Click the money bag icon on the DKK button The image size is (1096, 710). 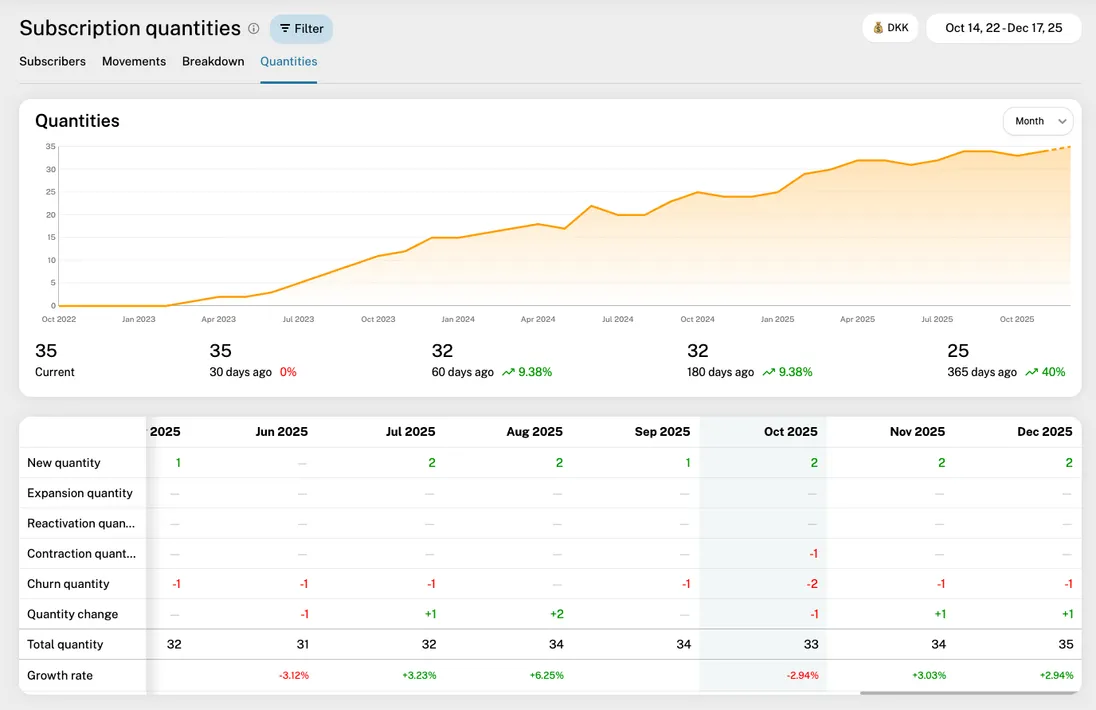point(878,27)
